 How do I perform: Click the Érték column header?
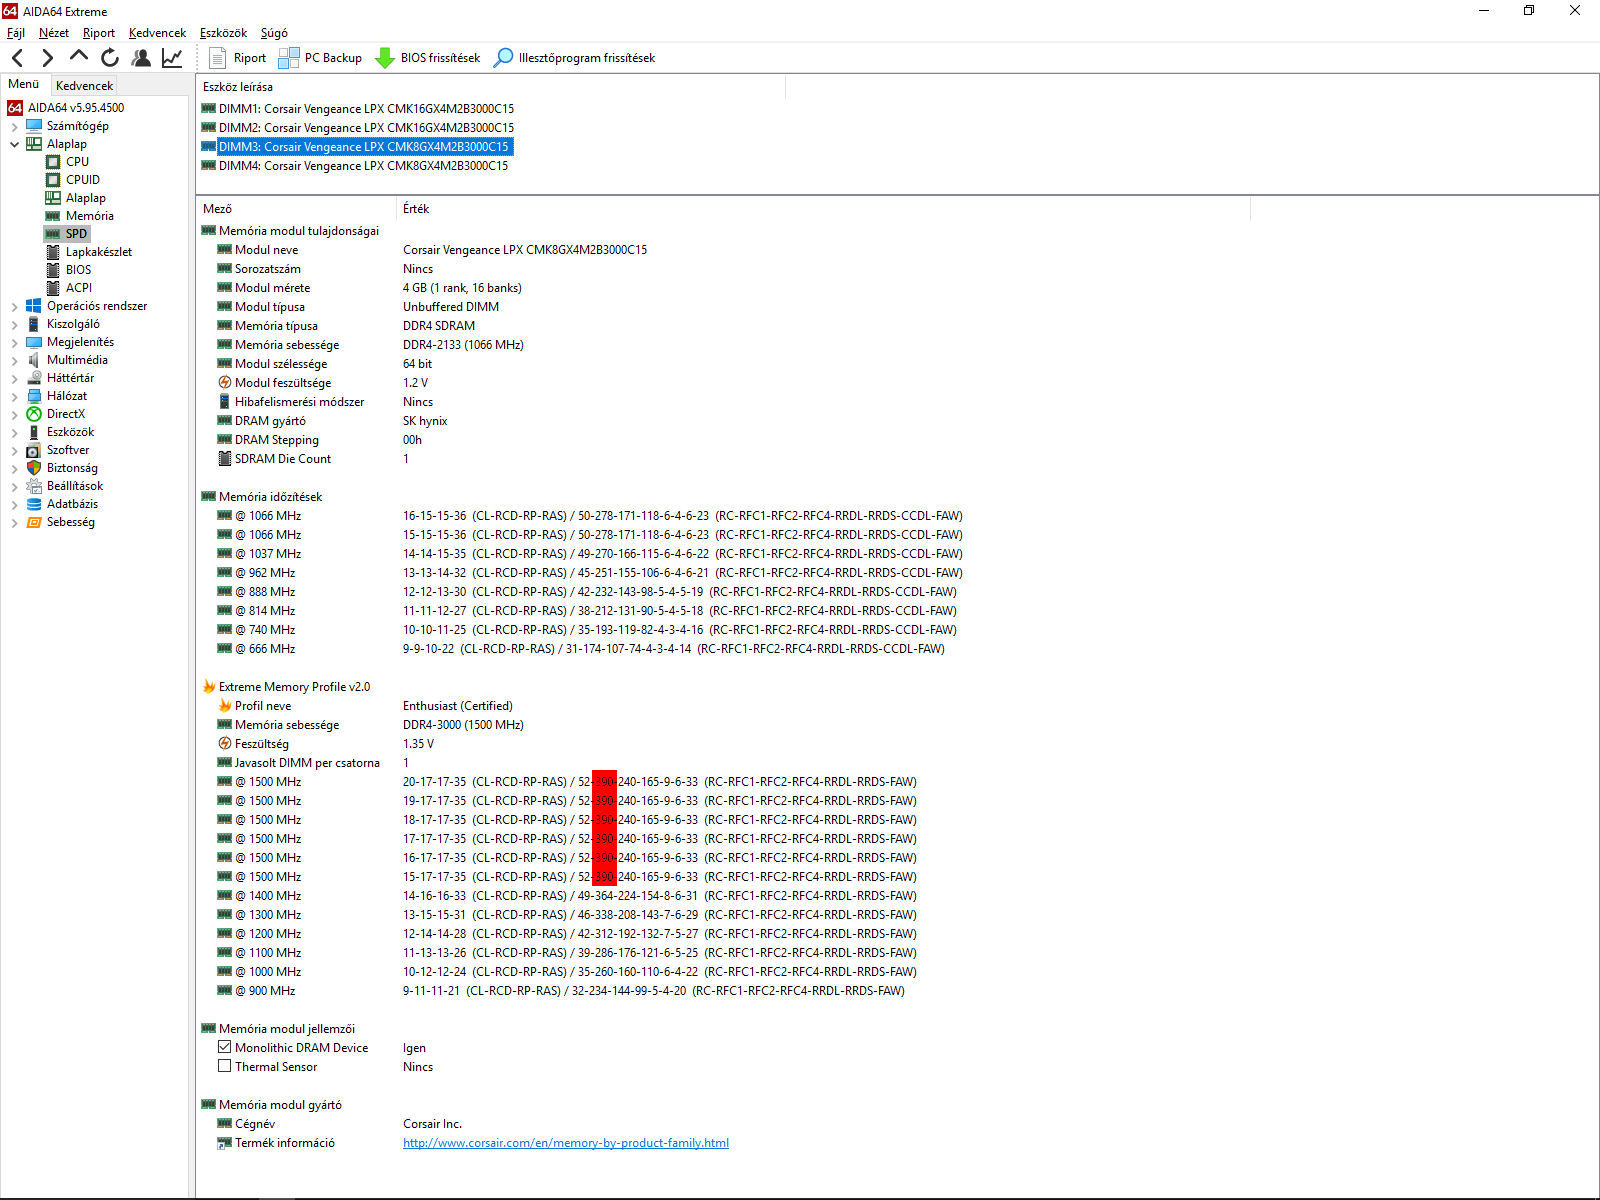click(x=823, y=209)
